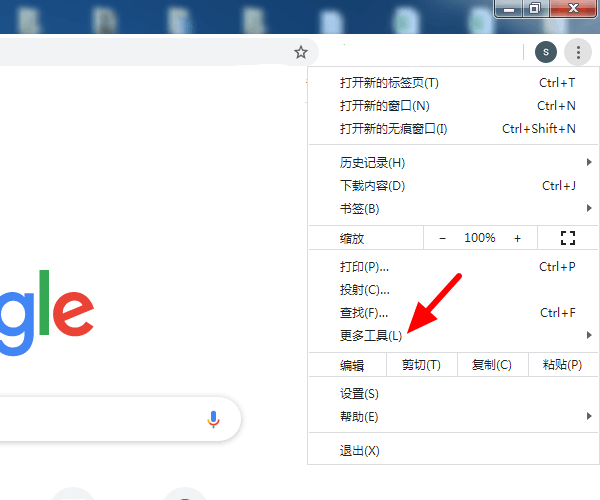This screenshot has height=500, width=600.
Task: Choose 打印(P)... from the menu
Action: [x=453, y=267]
